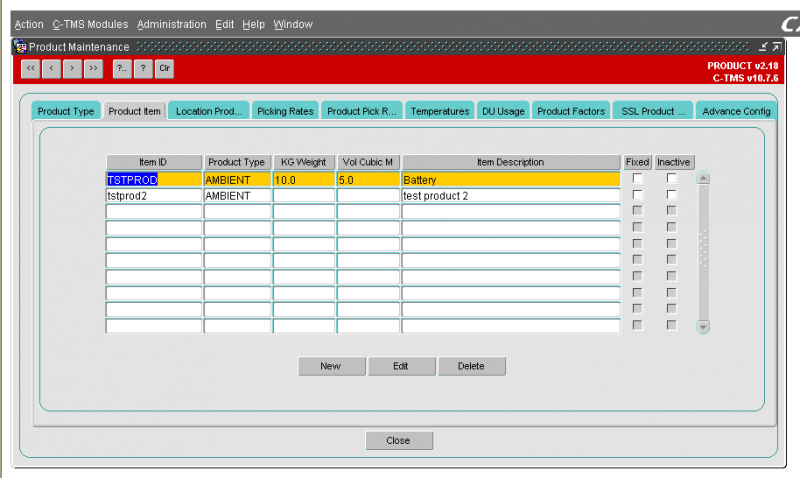
Task: Click the ?.. enter query button
Action: pos(122,68)
